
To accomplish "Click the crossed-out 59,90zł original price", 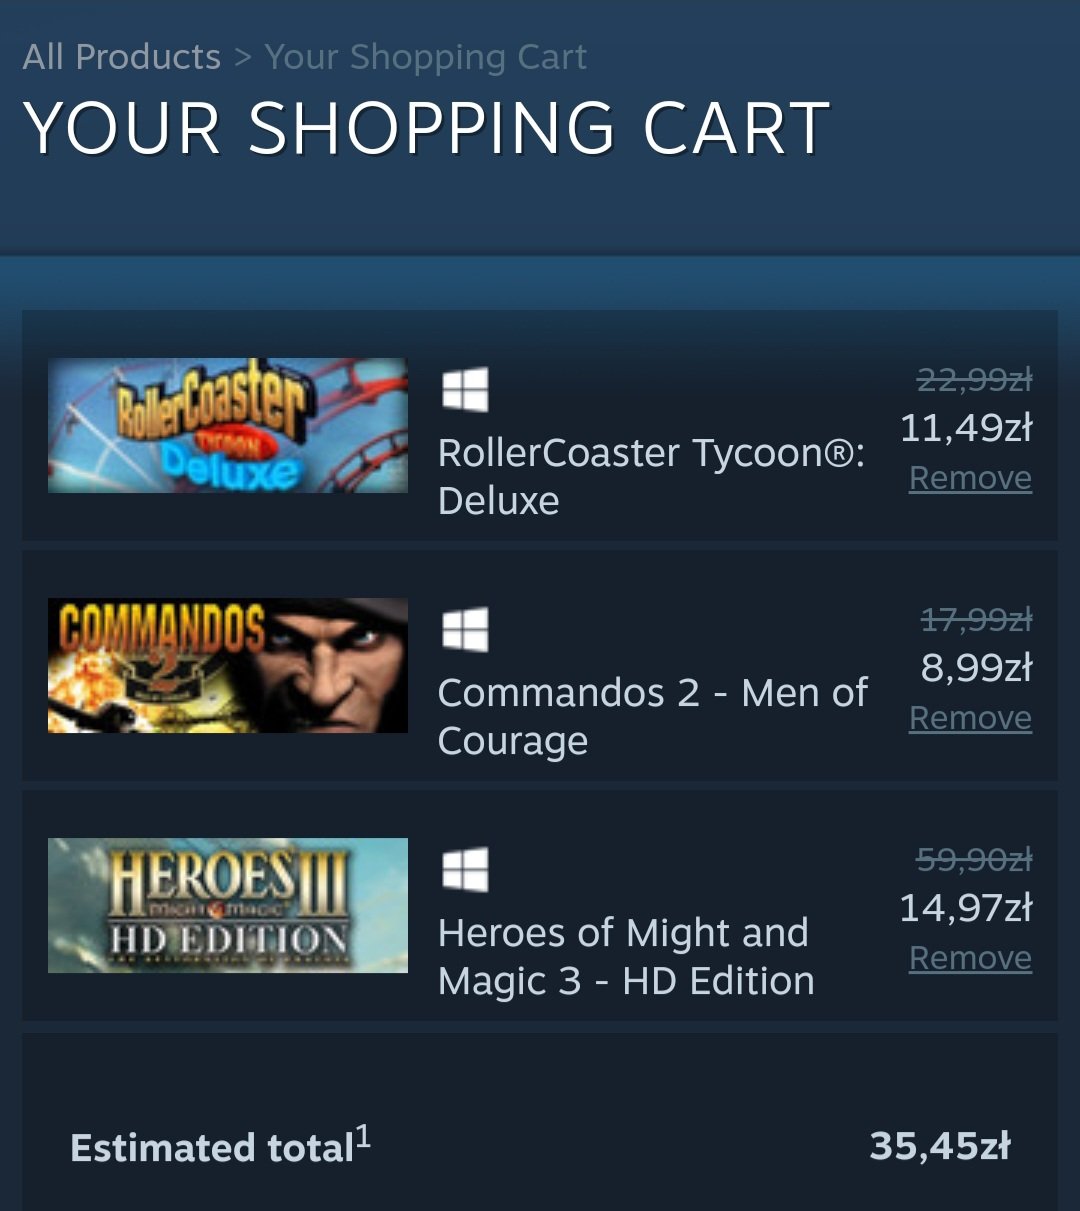I will 974,859.
